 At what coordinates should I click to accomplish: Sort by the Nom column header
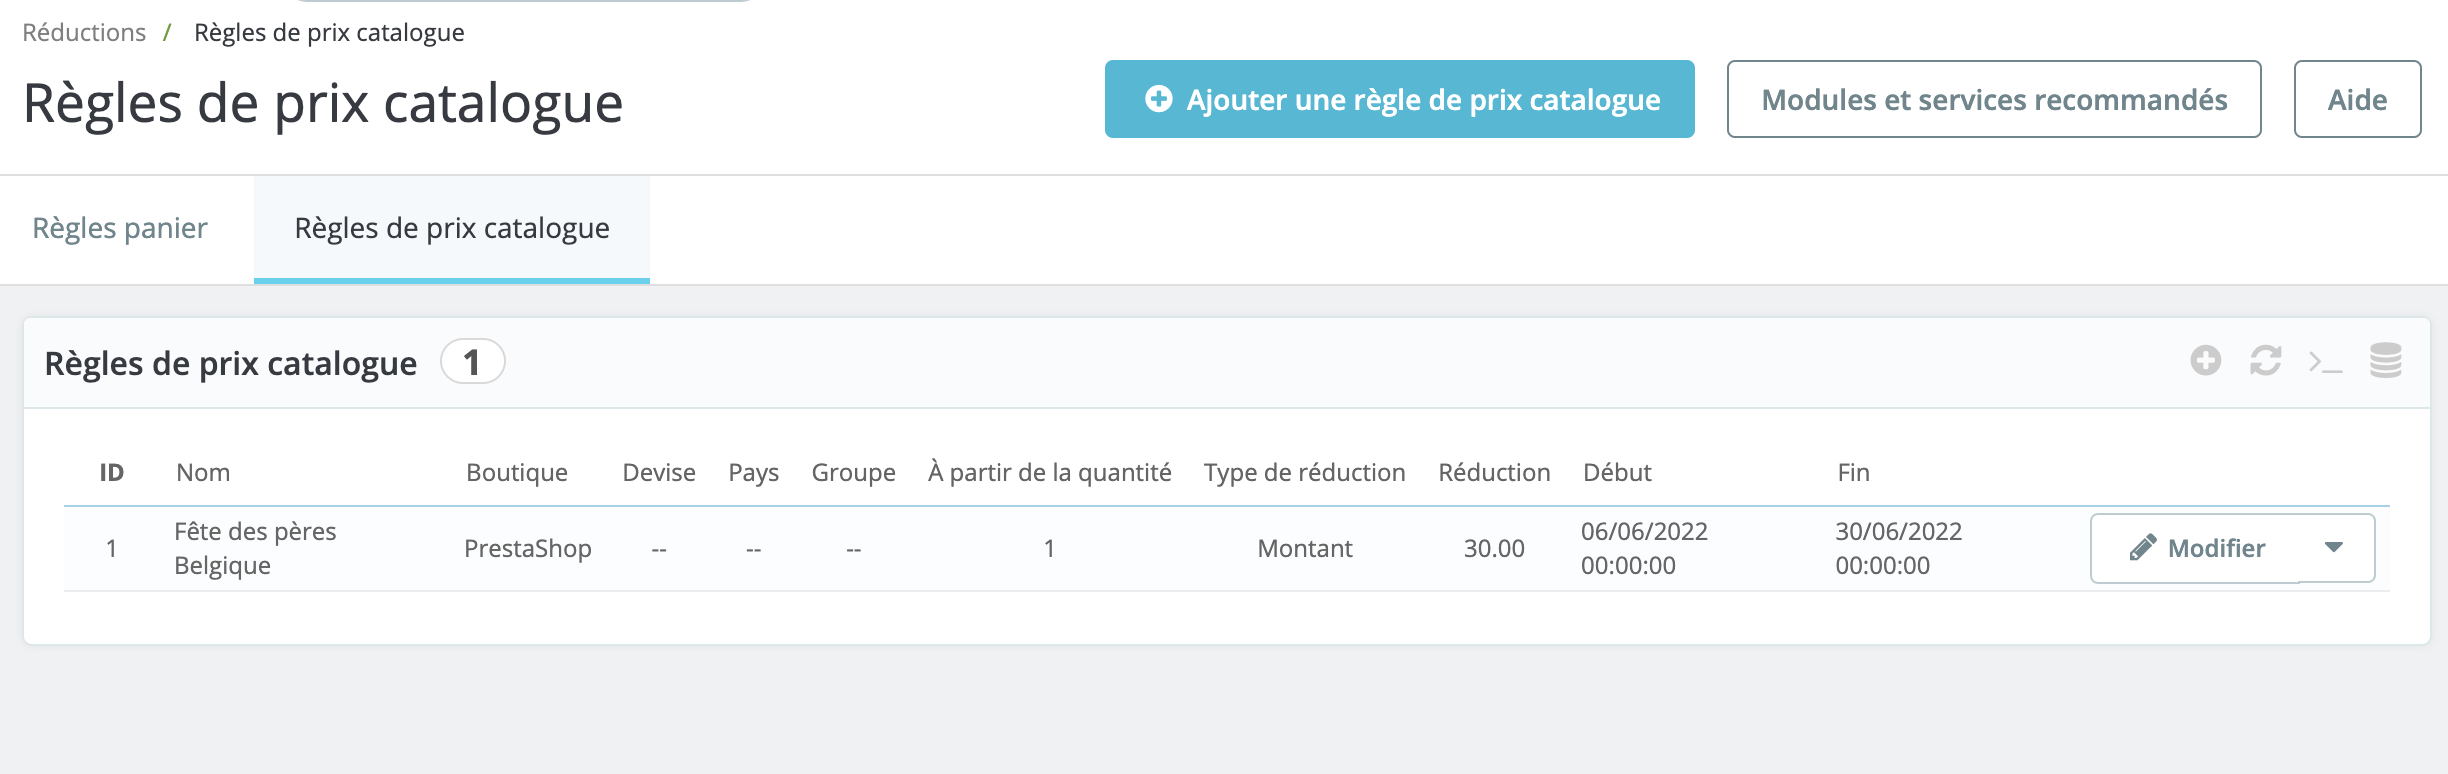tap(203, 472)
